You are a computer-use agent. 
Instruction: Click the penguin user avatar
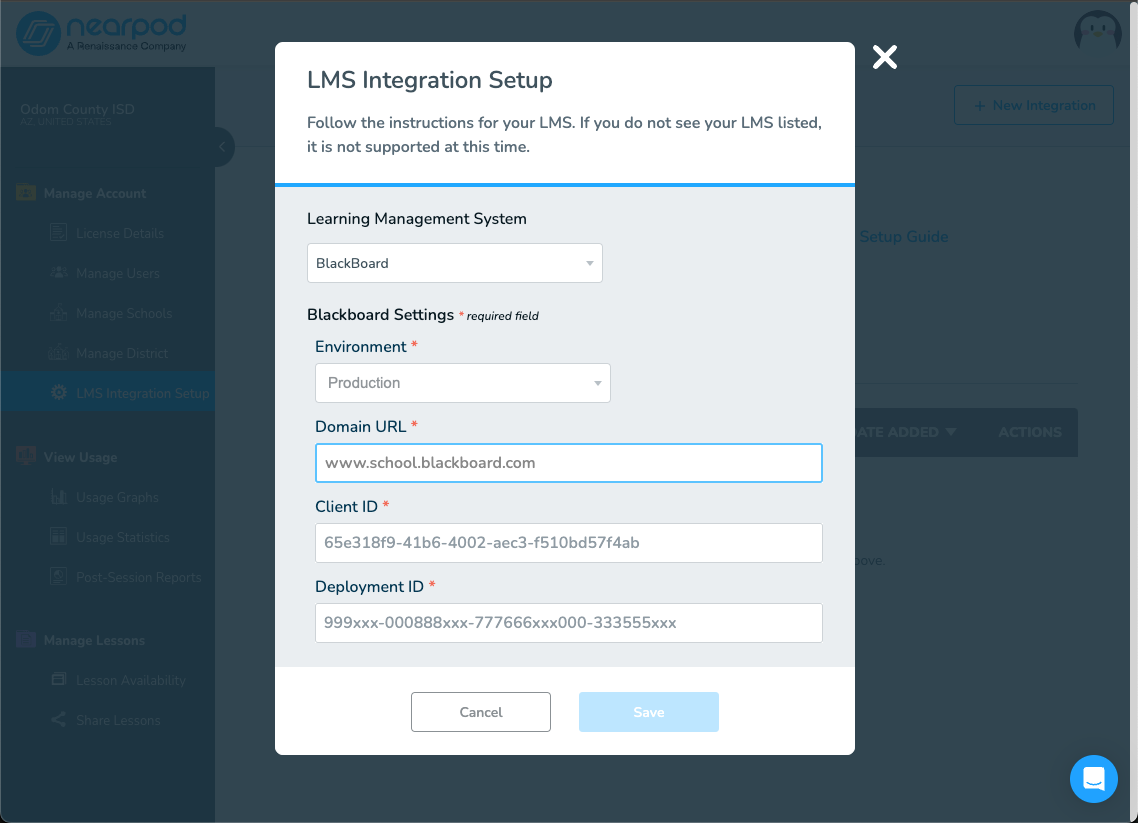pyautogui.click(x=1097, y=32)
